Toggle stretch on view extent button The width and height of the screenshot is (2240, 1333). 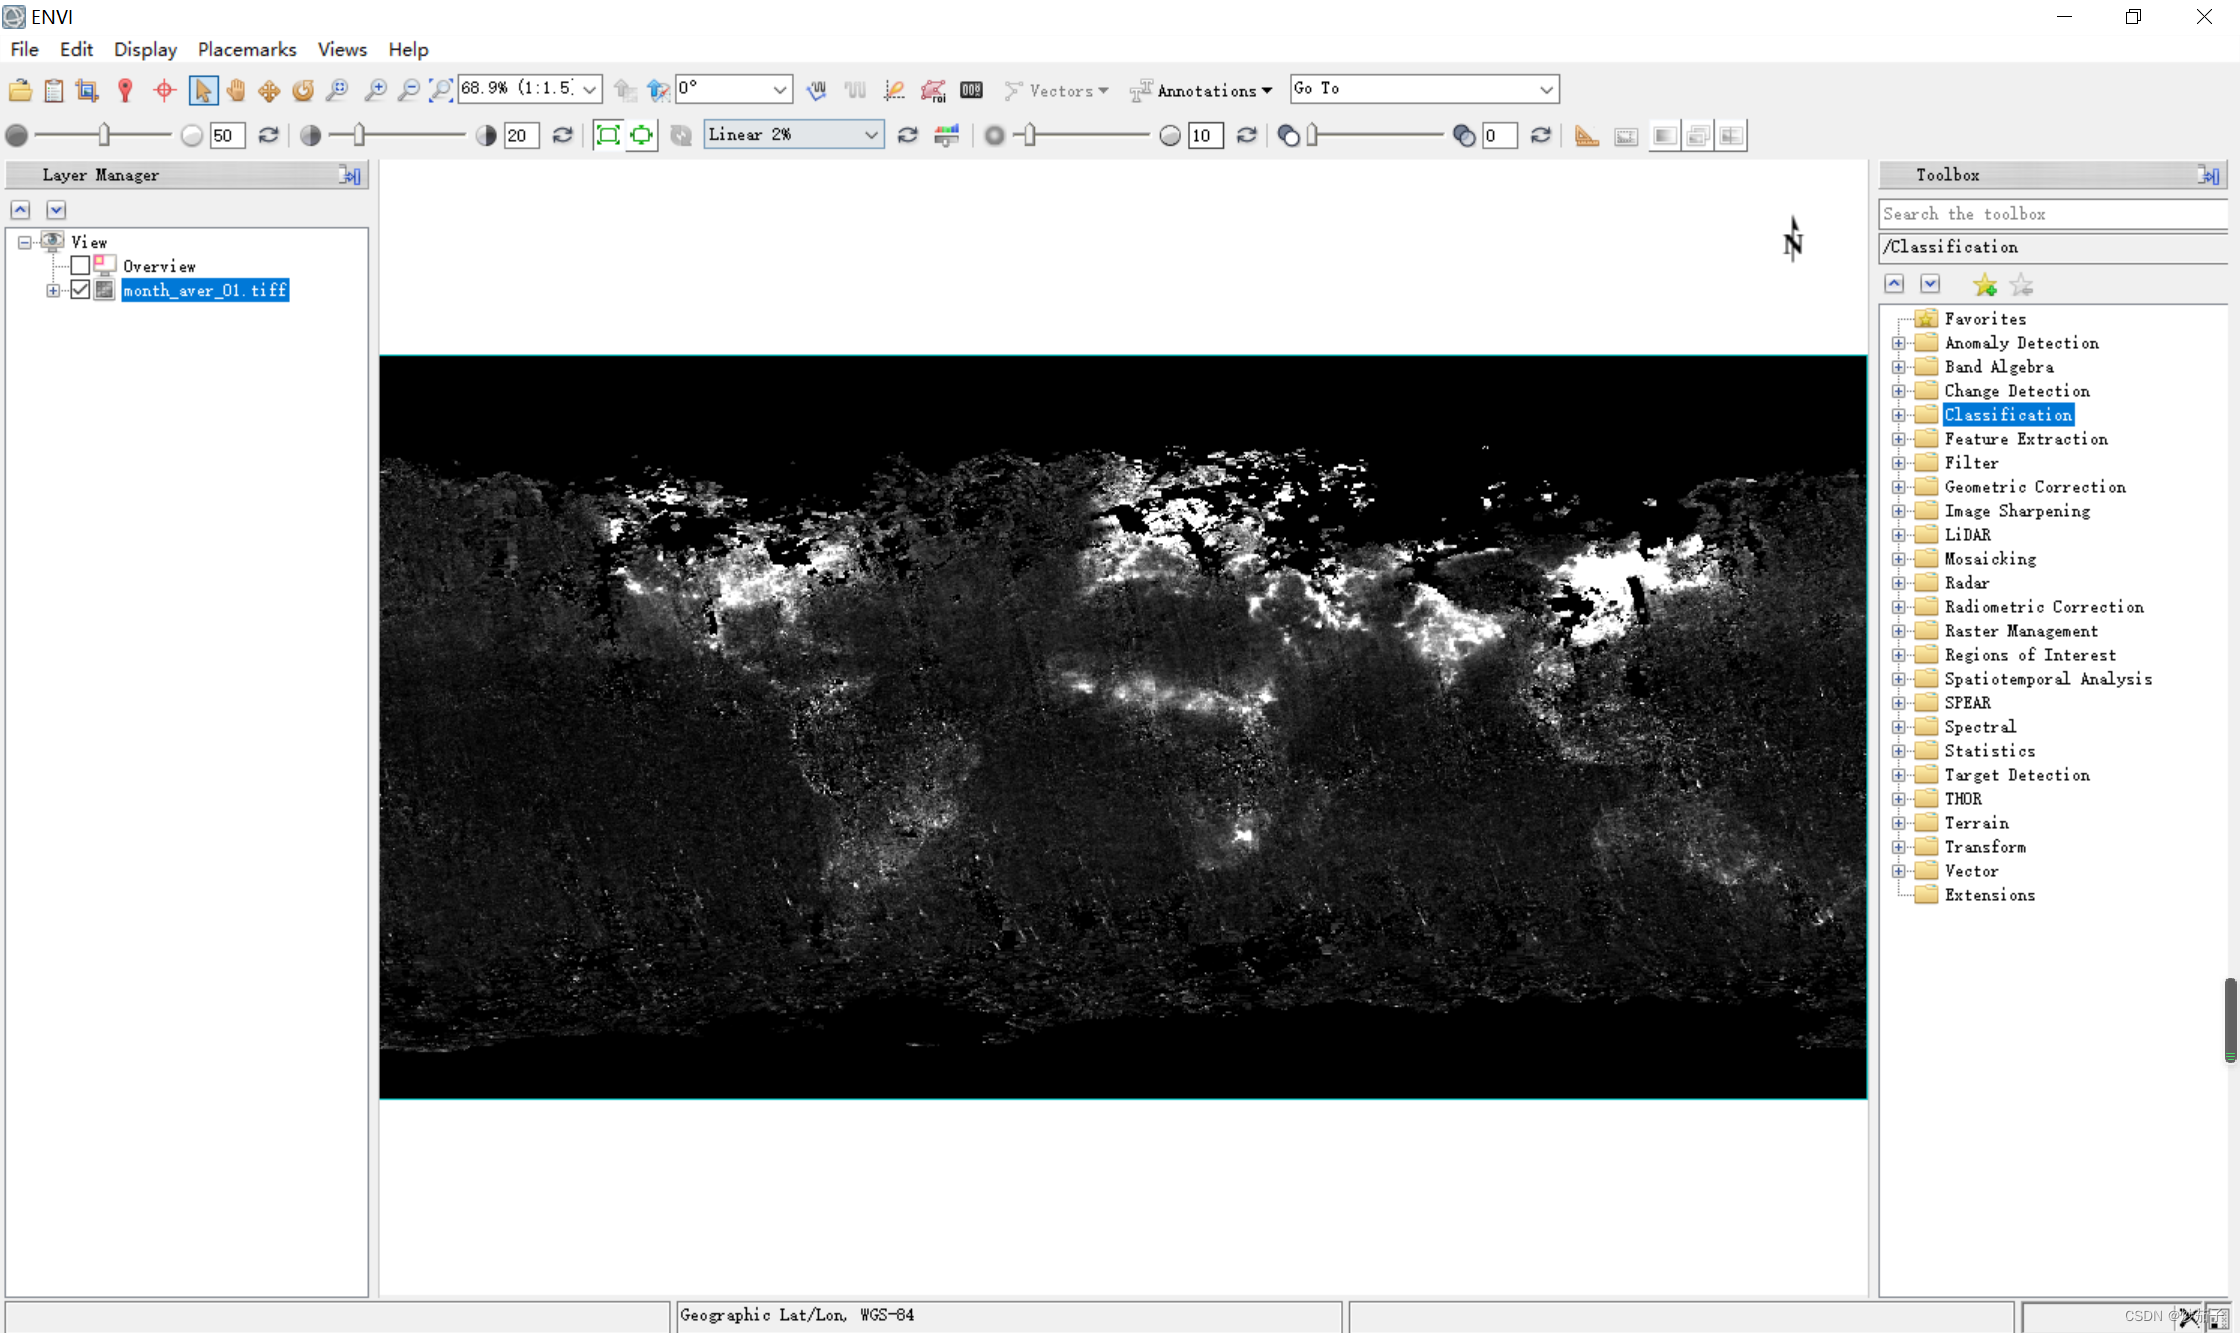(642, 135)
